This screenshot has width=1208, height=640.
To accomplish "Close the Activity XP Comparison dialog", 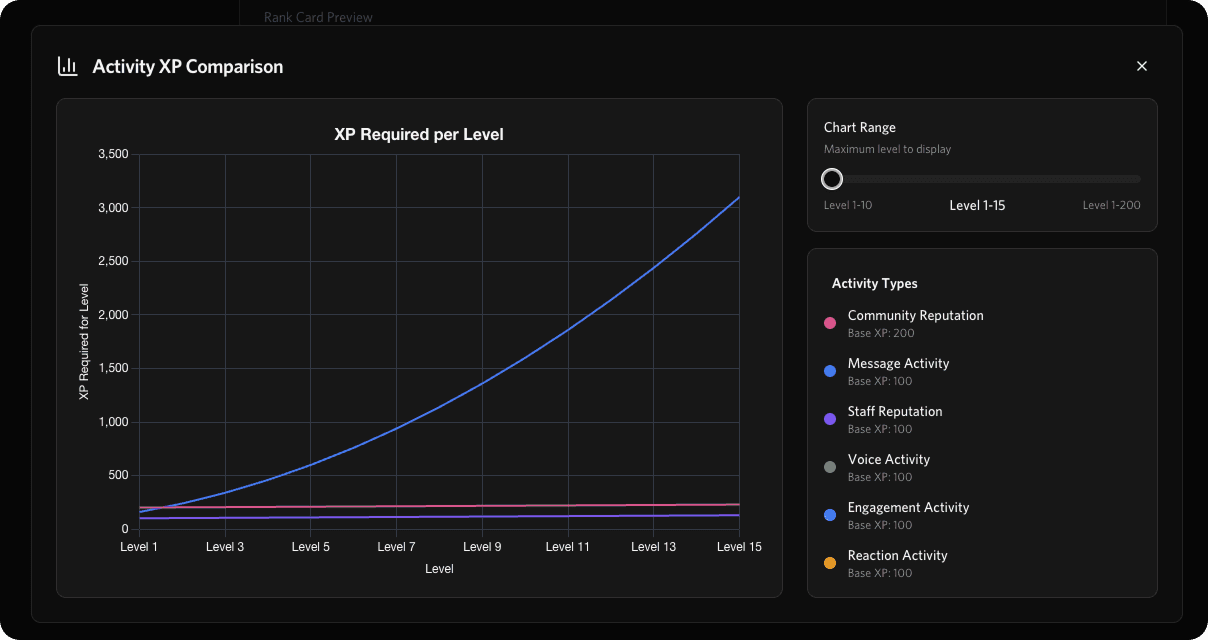I will 1142,66.
